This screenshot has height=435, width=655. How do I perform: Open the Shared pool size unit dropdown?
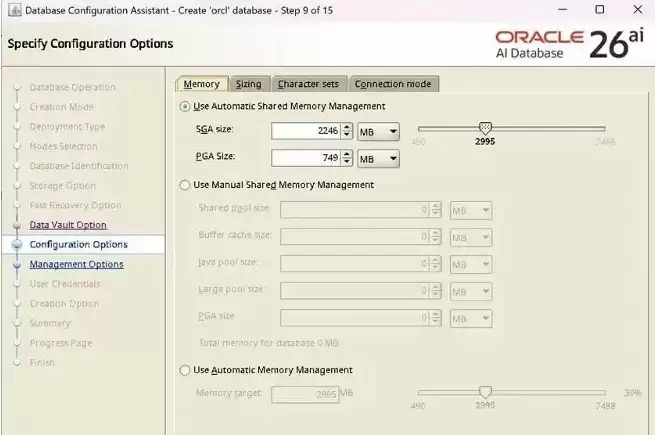coord(471,211)
